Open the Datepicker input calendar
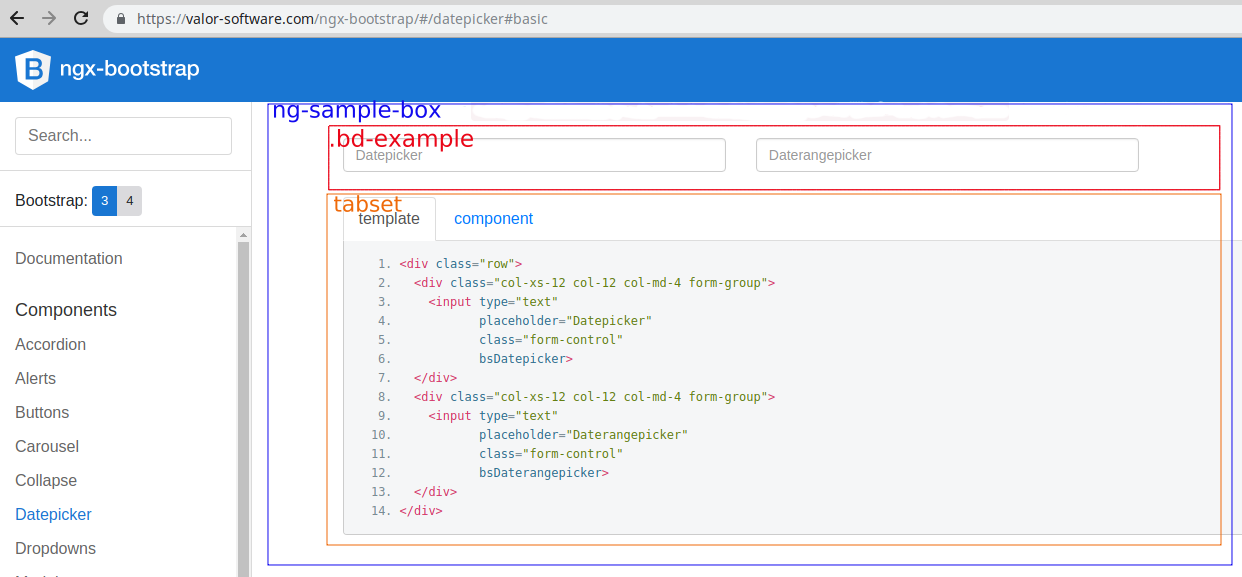The height and width of the screenshot is (577, 1242). click(x=533, y=155)
